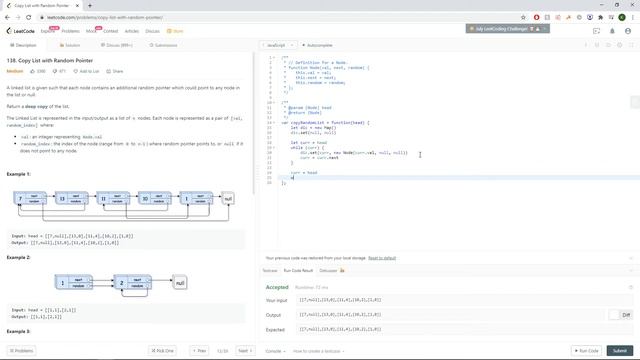This screenshot has height=360, width=640.
Task: Go back in browser history
Action: click(x=7, y=17)
